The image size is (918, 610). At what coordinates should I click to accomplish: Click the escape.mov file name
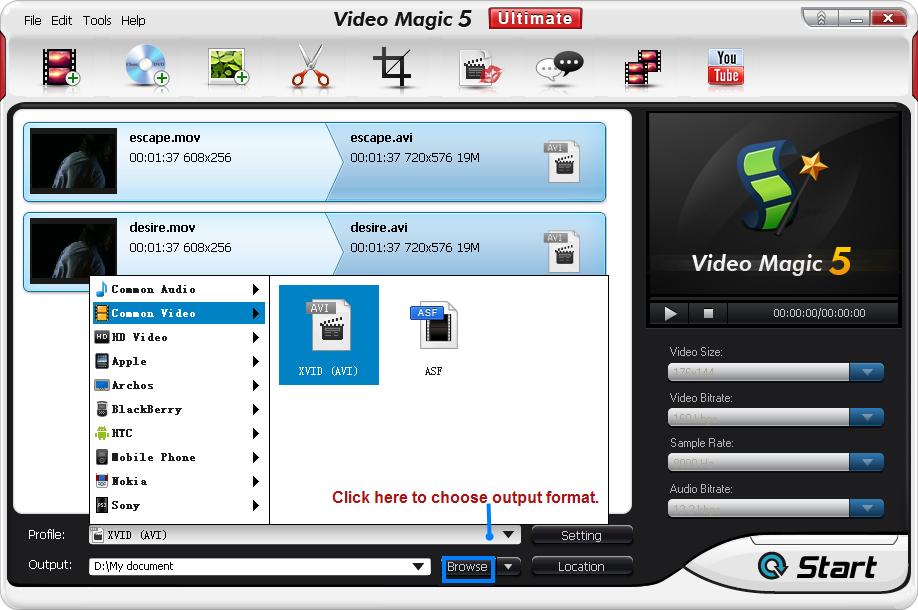165,138
